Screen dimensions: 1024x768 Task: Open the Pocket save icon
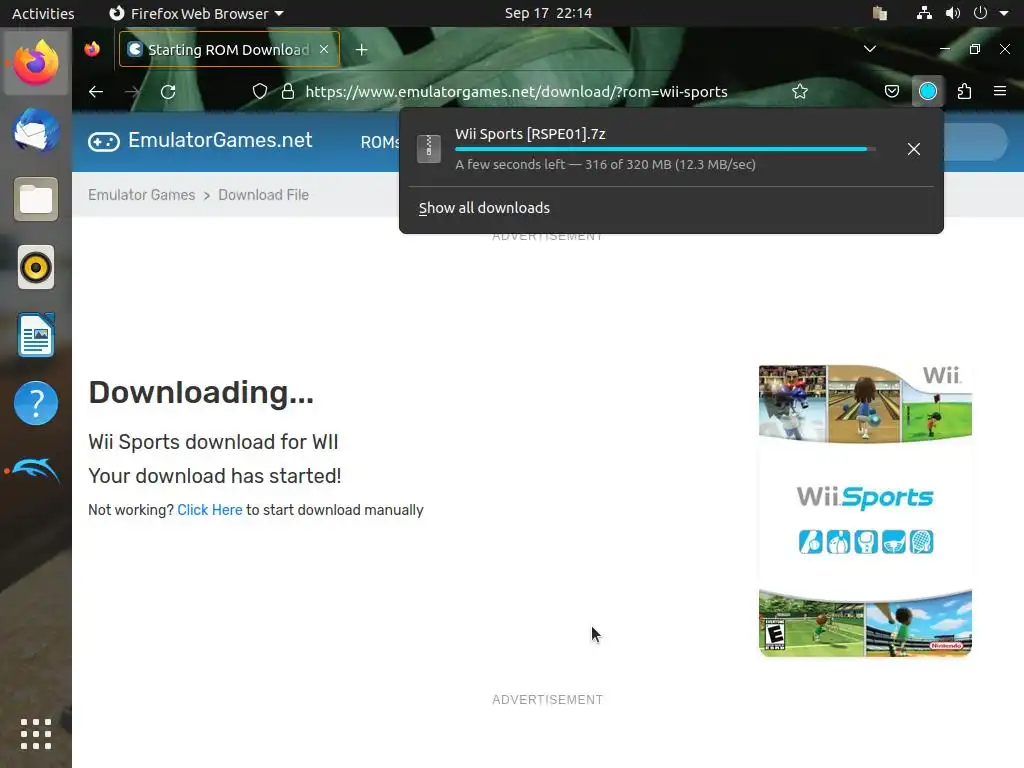click(891, 91)
